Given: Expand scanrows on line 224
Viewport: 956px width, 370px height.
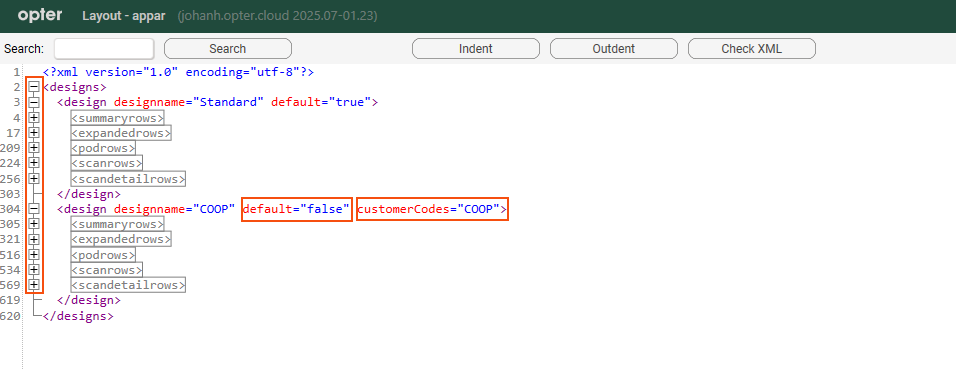Looking at the screenshot, I should [x=34, y=163].
